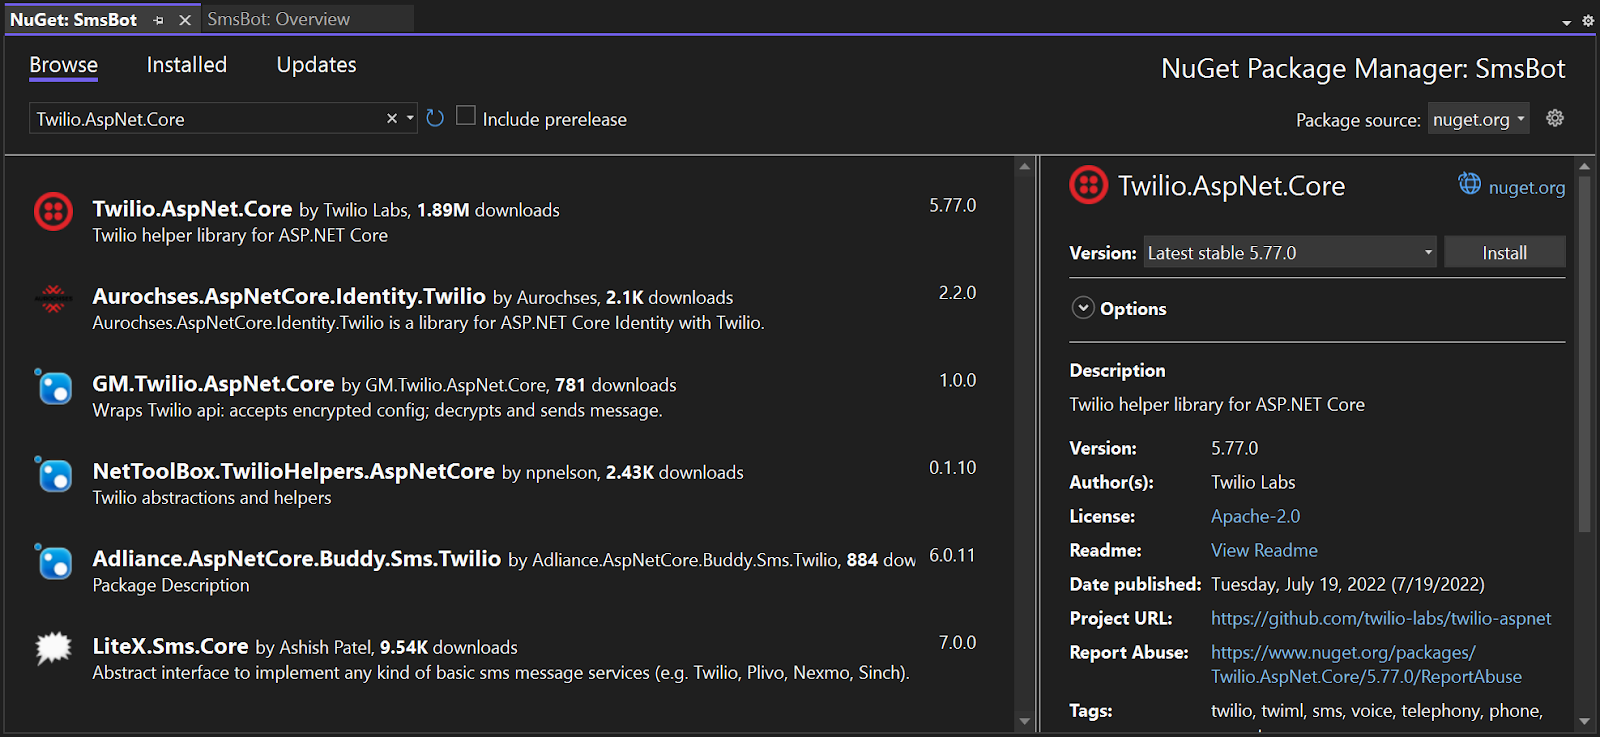Open the Apache-2.0 license link
The image size is (1600, 737).
(1255, 516)
